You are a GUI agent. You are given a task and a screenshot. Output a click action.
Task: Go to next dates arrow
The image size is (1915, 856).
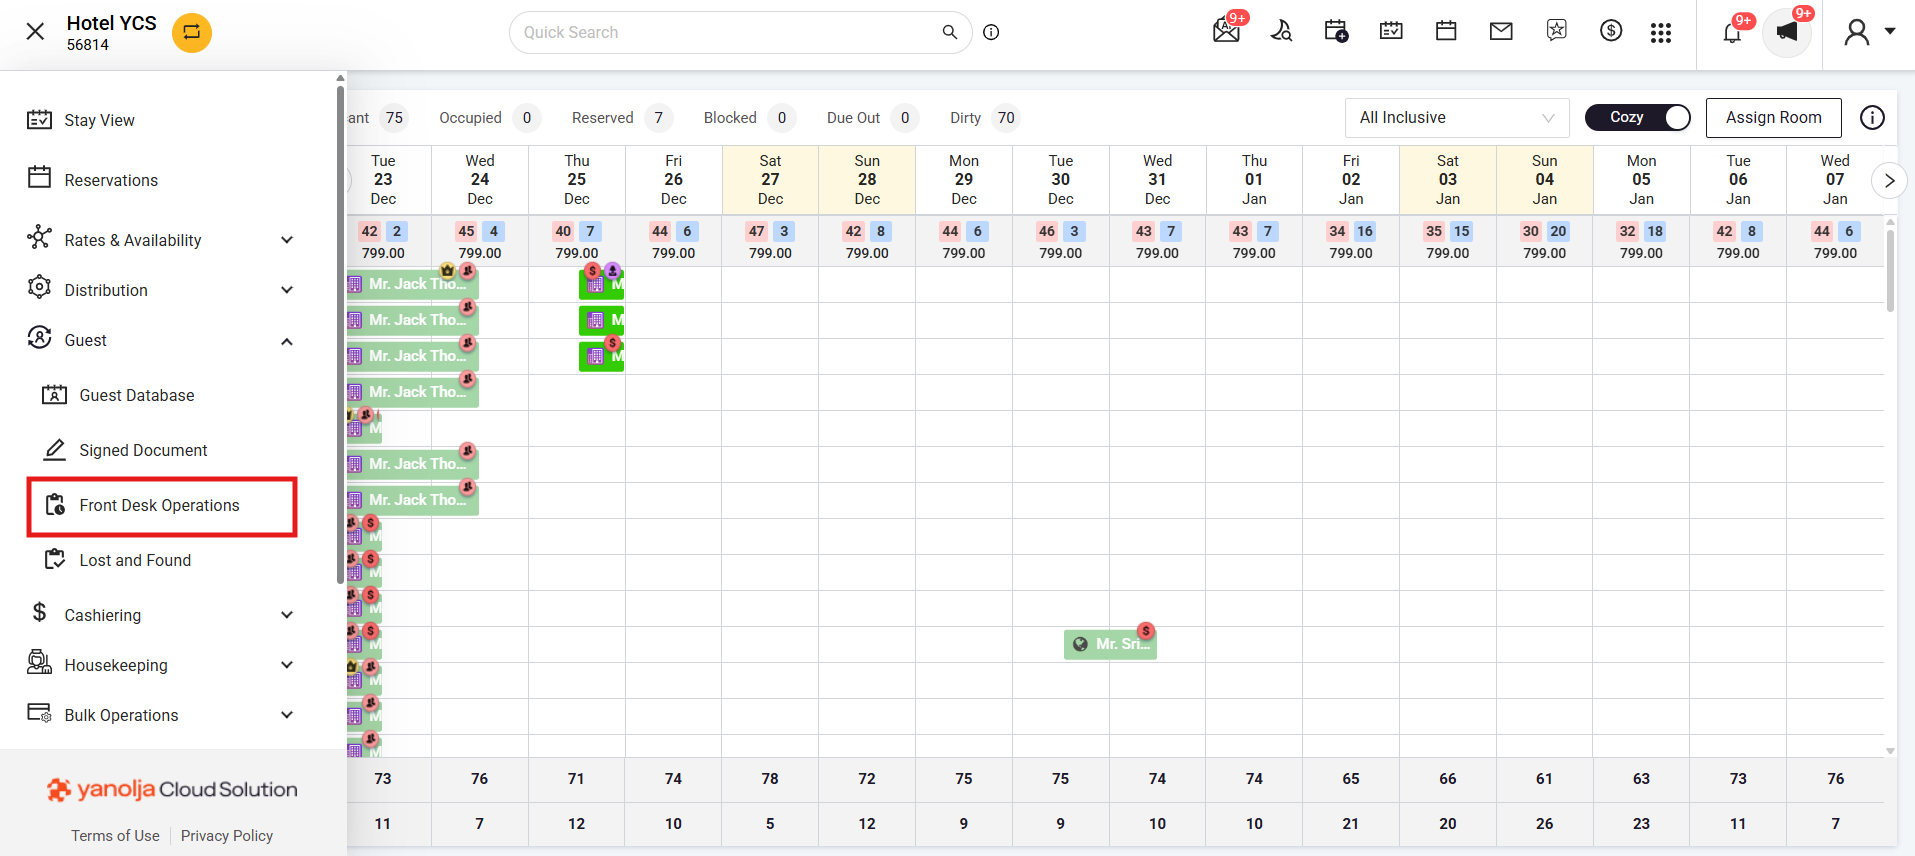(1889, 181)
